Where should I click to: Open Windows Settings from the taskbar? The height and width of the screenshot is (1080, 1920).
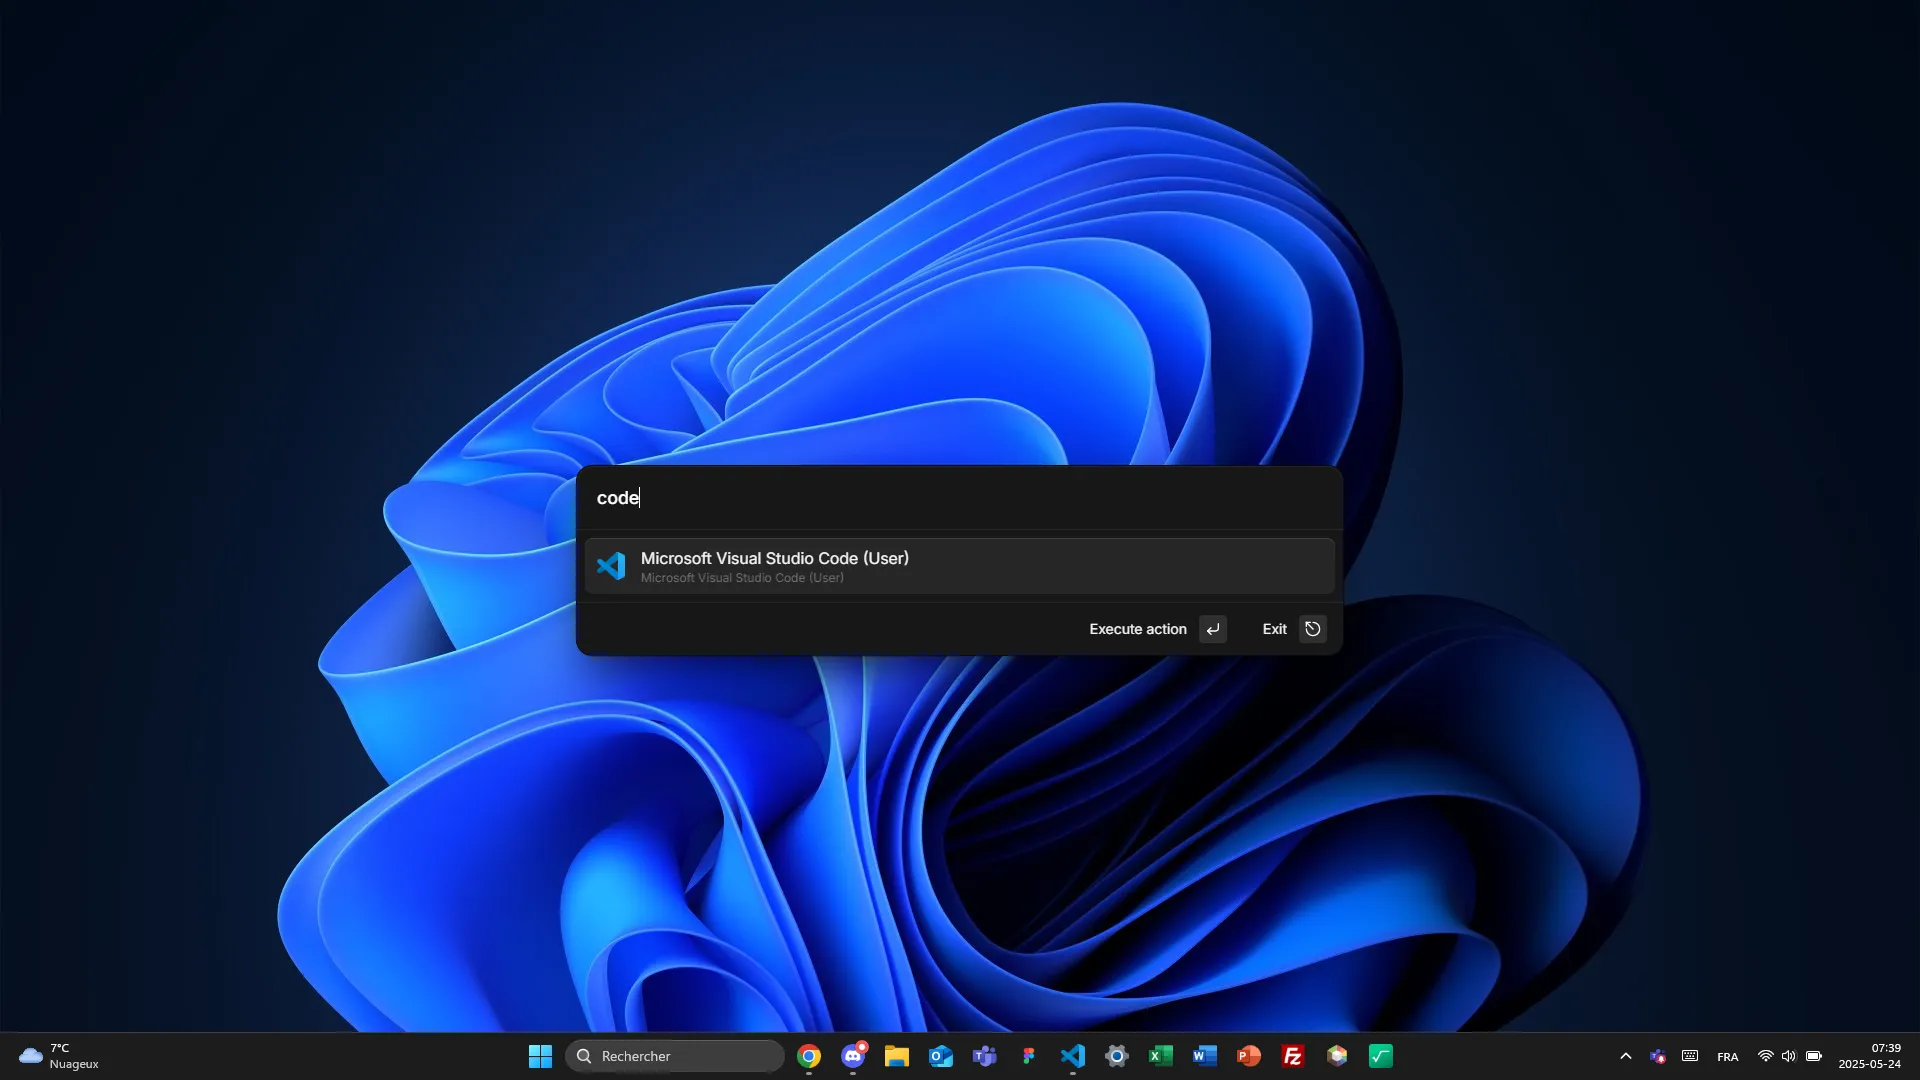coord(1116,1055)
